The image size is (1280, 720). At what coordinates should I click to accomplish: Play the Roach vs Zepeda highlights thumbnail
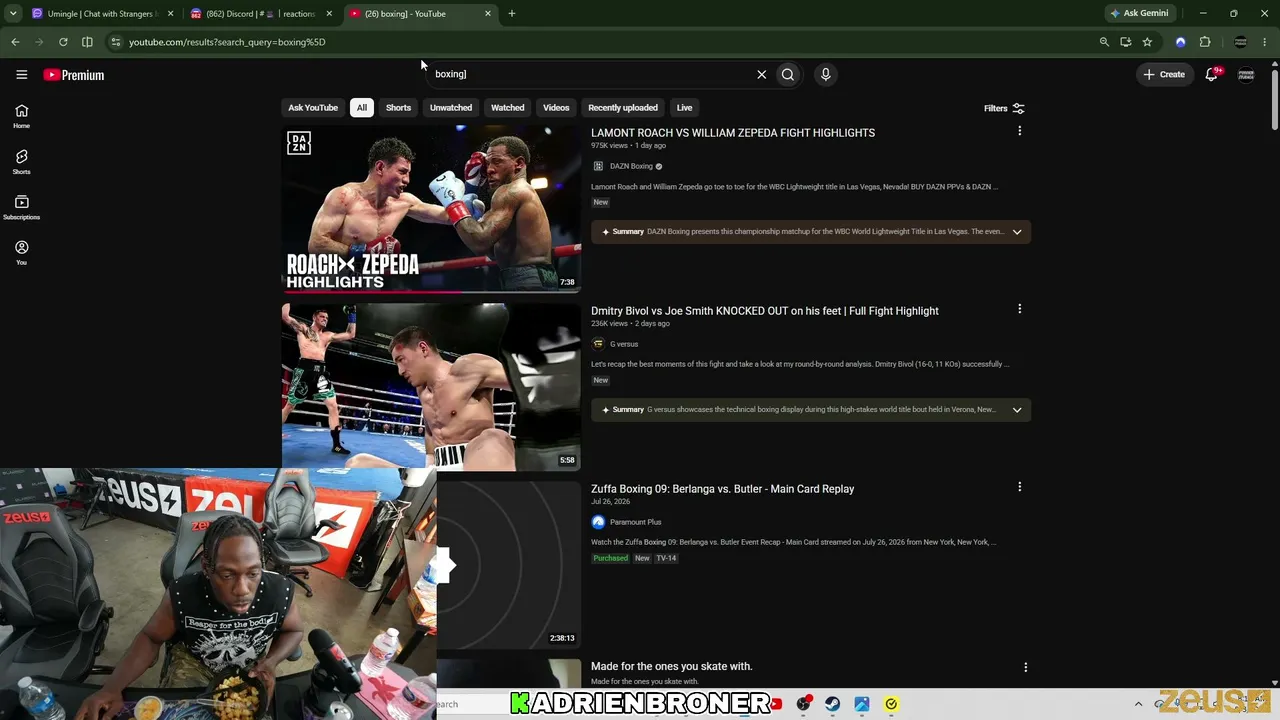click(x=431, y=209)
